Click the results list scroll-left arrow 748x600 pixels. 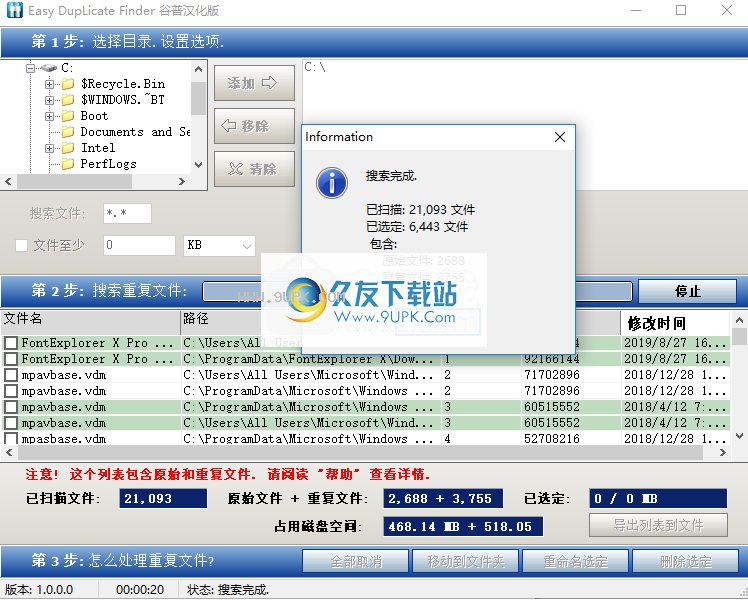9,453
